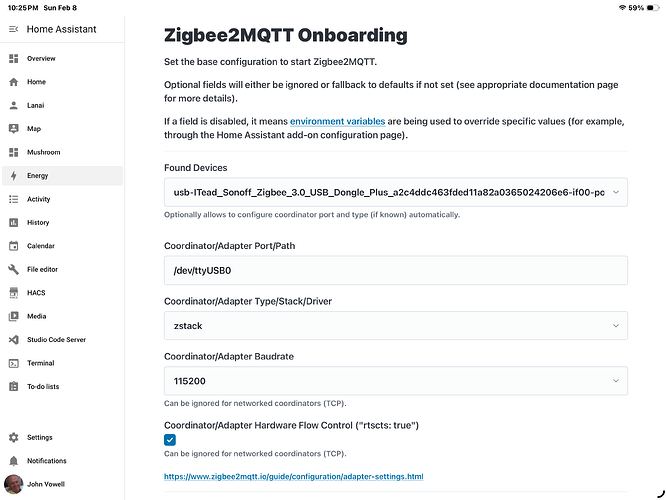The width and height of the screenshot is (666, 500).
Task: Click the Coordinator Port/Path input field
Action: coord(396,270)
